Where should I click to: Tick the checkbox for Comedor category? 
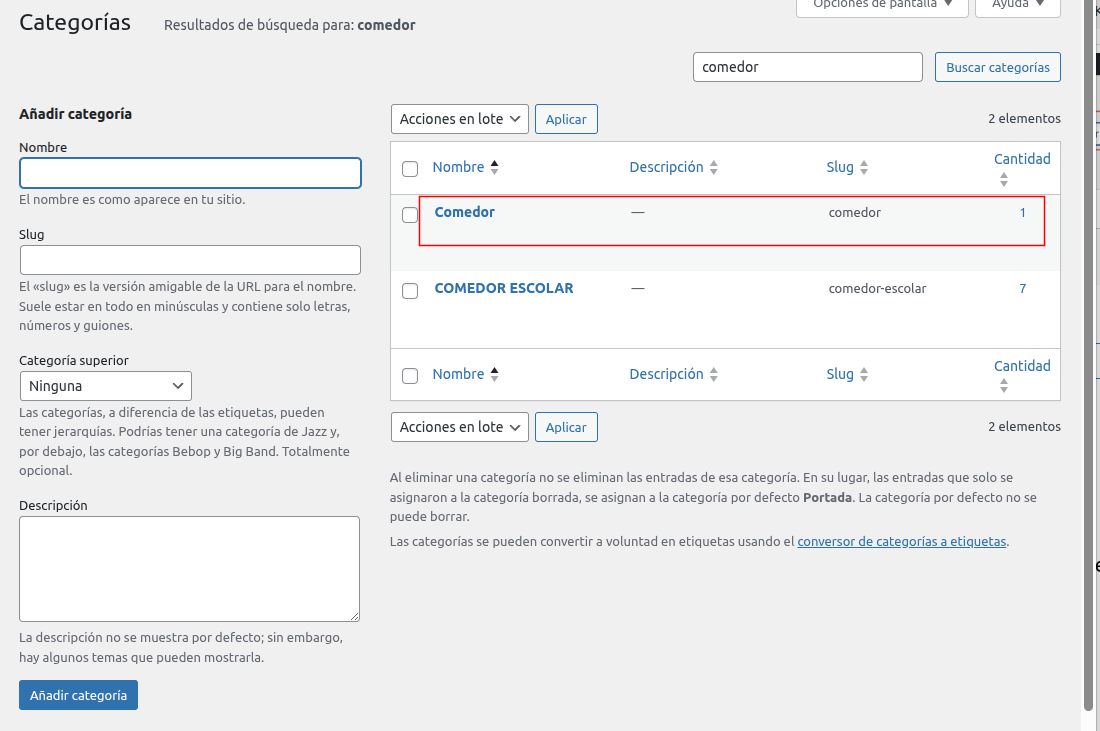[x=410, y=215]
